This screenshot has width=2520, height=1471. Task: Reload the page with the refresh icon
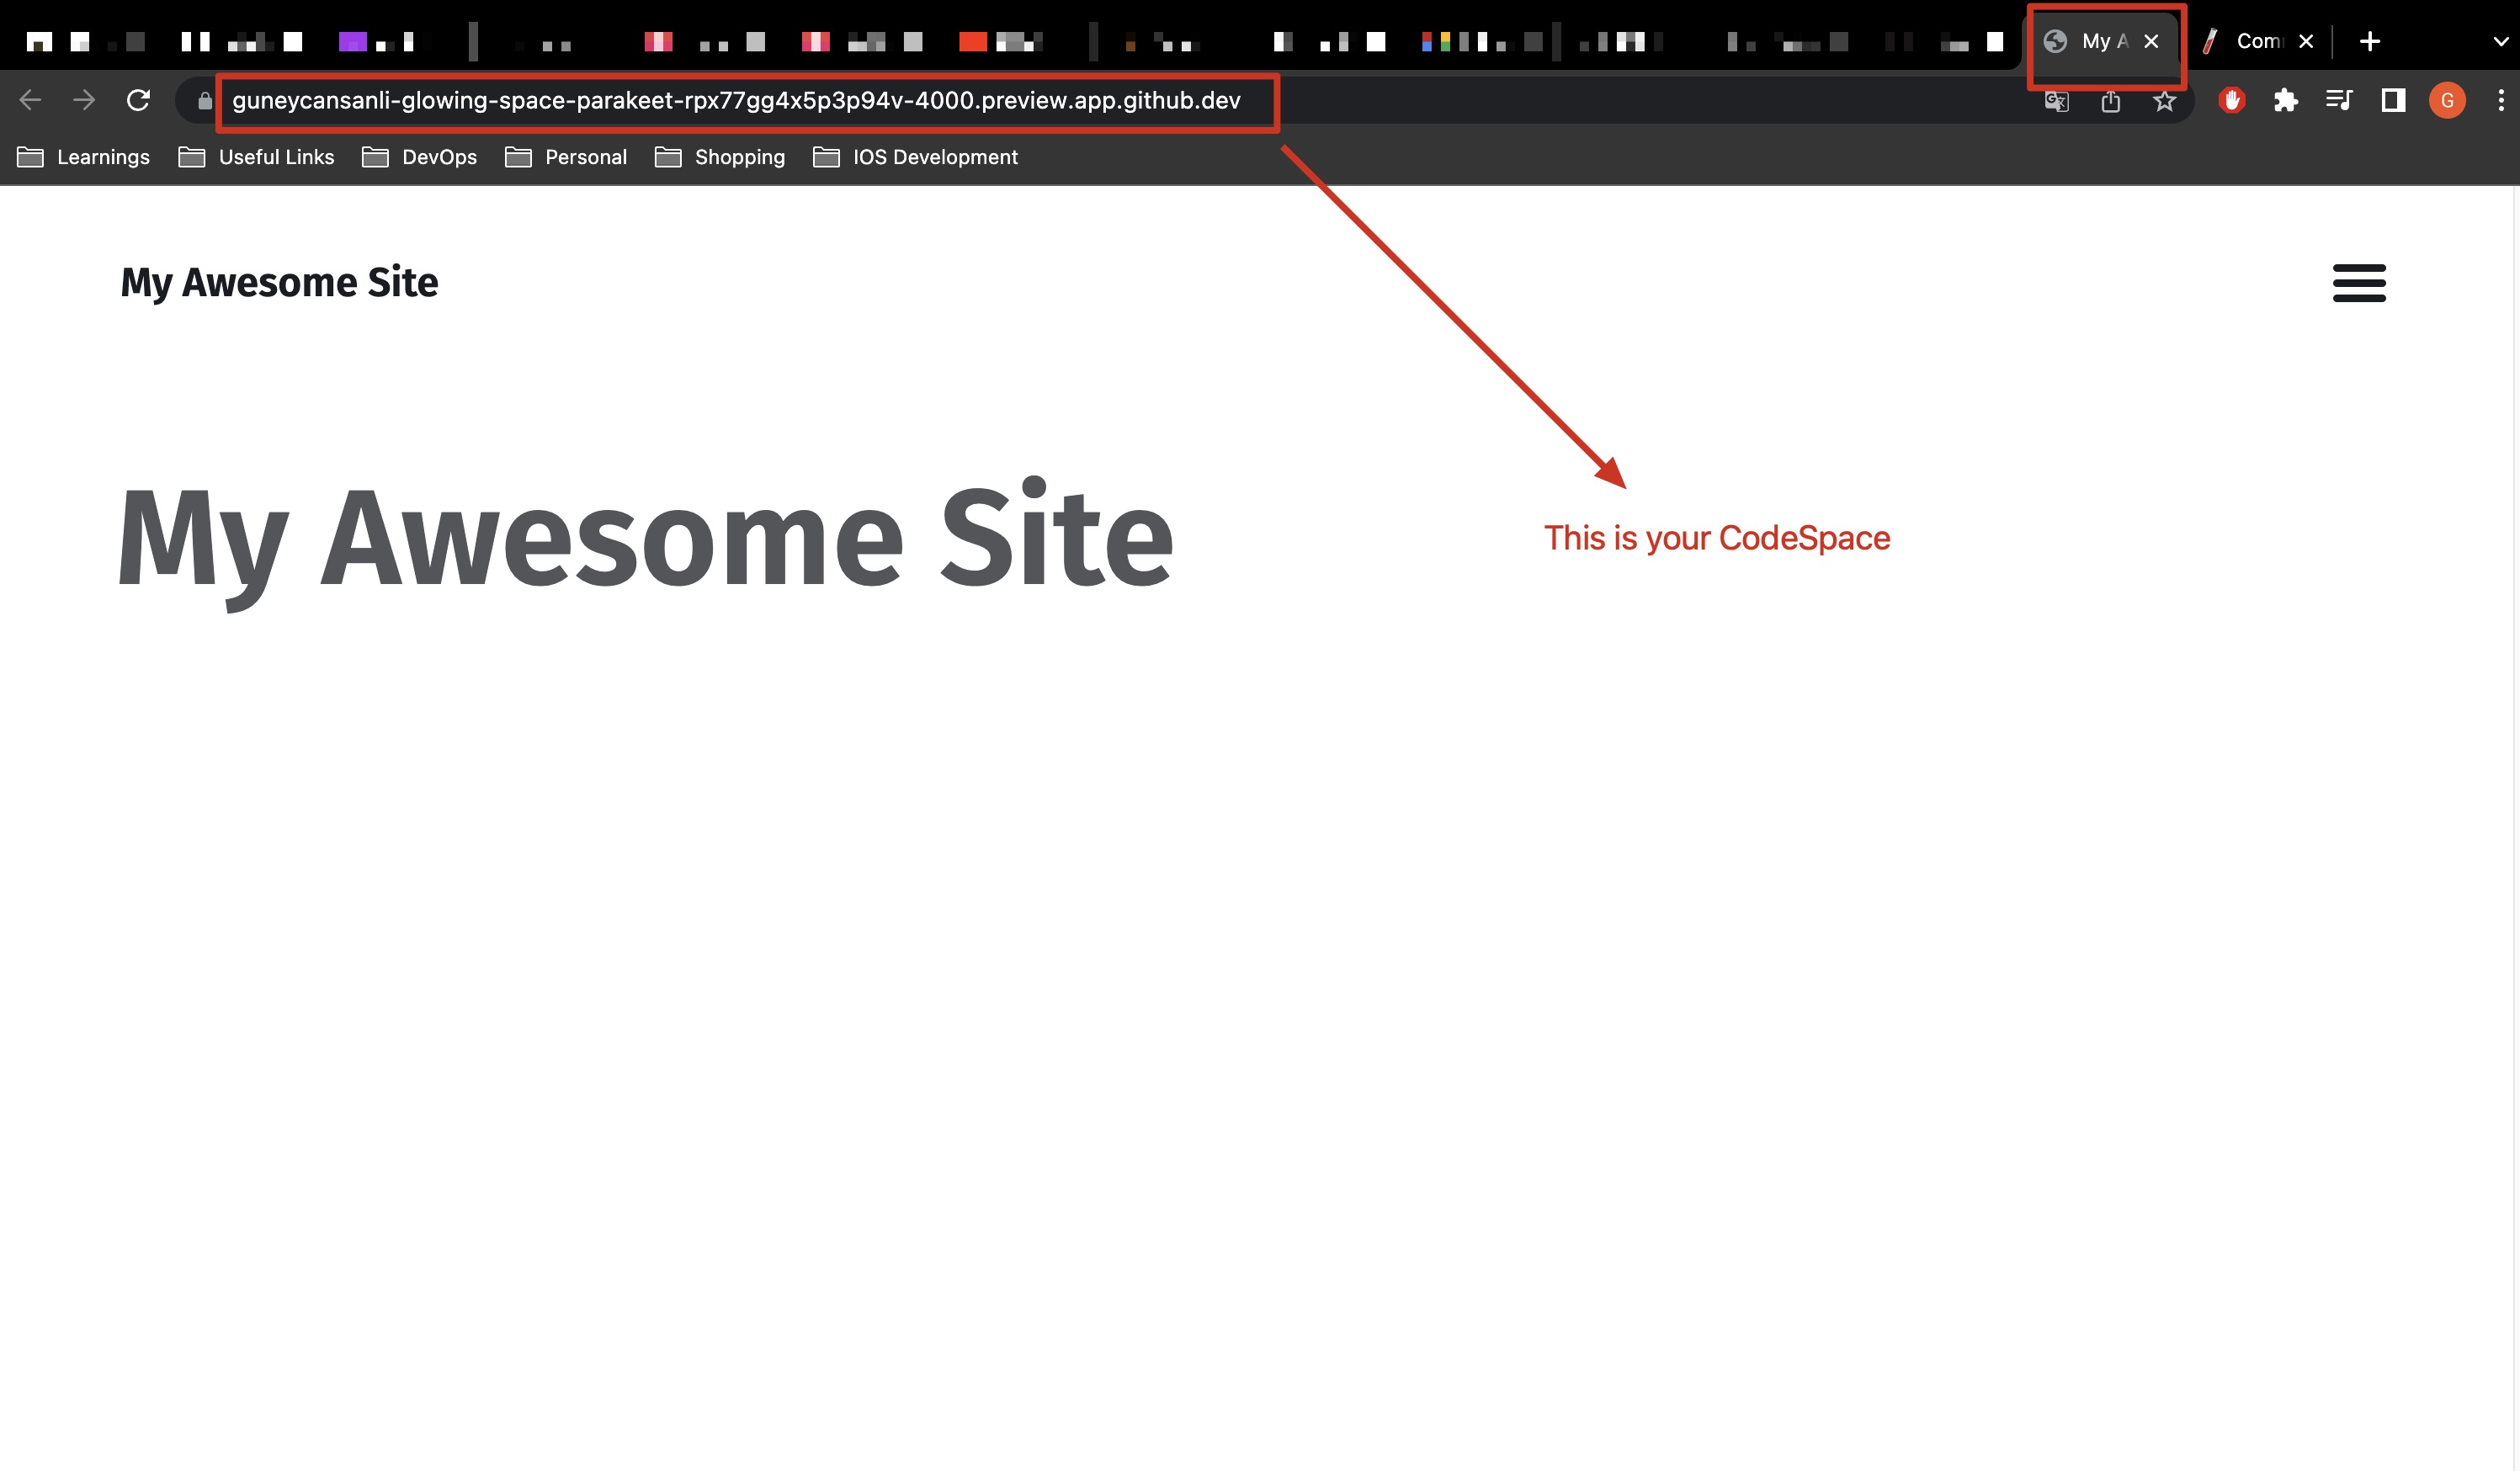click(138, 100)
